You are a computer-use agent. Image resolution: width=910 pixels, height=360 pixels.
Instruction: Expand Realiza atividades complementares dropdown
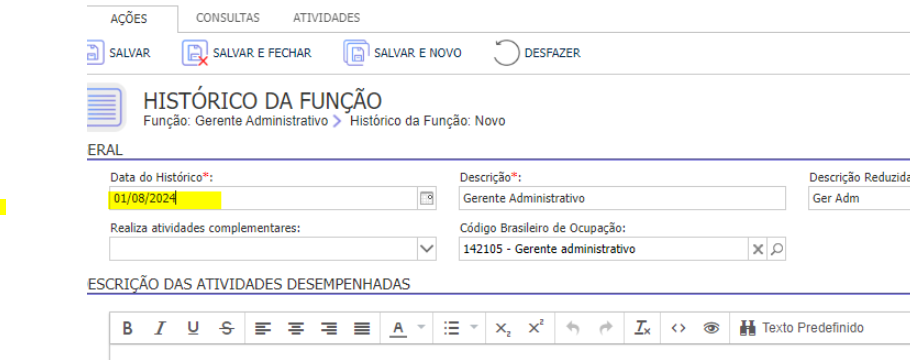point(427,249)
